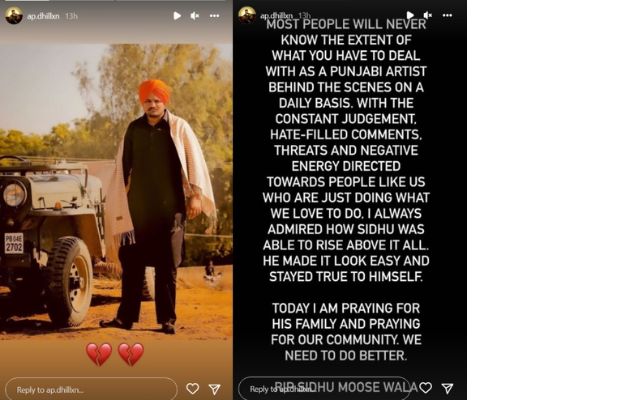Play the left story
640x400 pixels.
click(x=177, y=16)
